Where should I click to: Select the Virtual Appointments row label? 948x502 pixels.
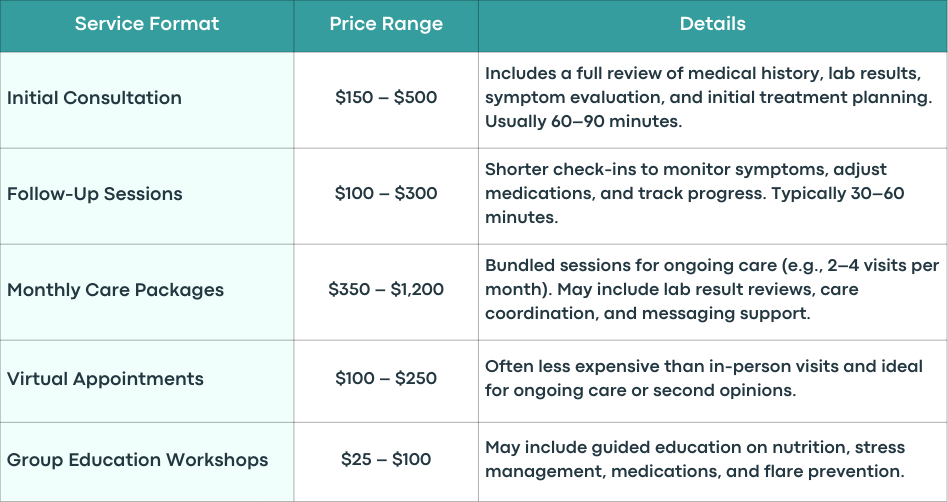[x=105, y=379]
